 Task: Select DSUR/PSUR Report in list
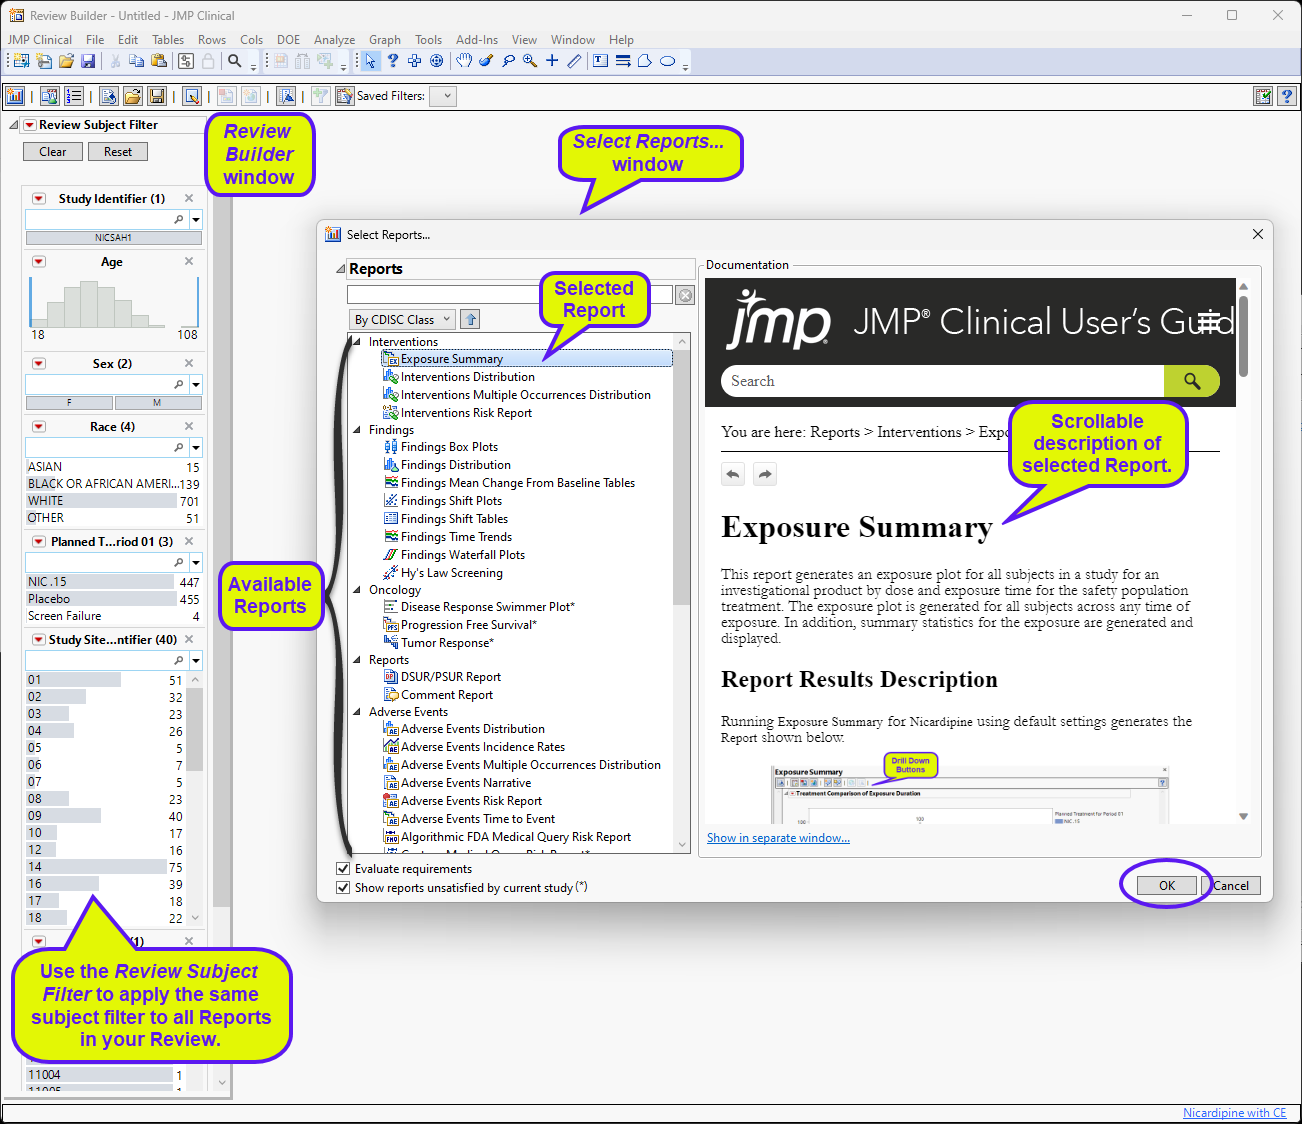coord(450,677)
